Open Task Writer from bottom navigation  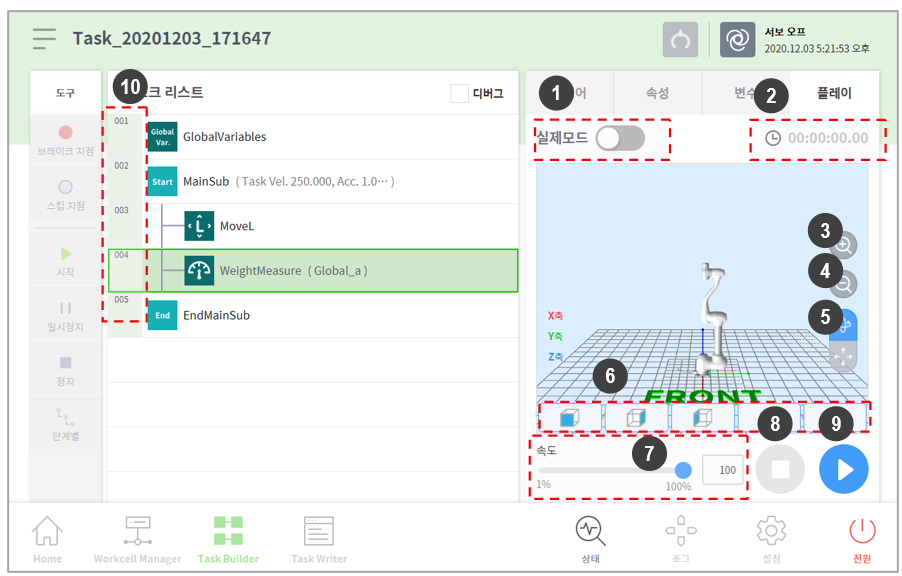click(x=319, y=538)
